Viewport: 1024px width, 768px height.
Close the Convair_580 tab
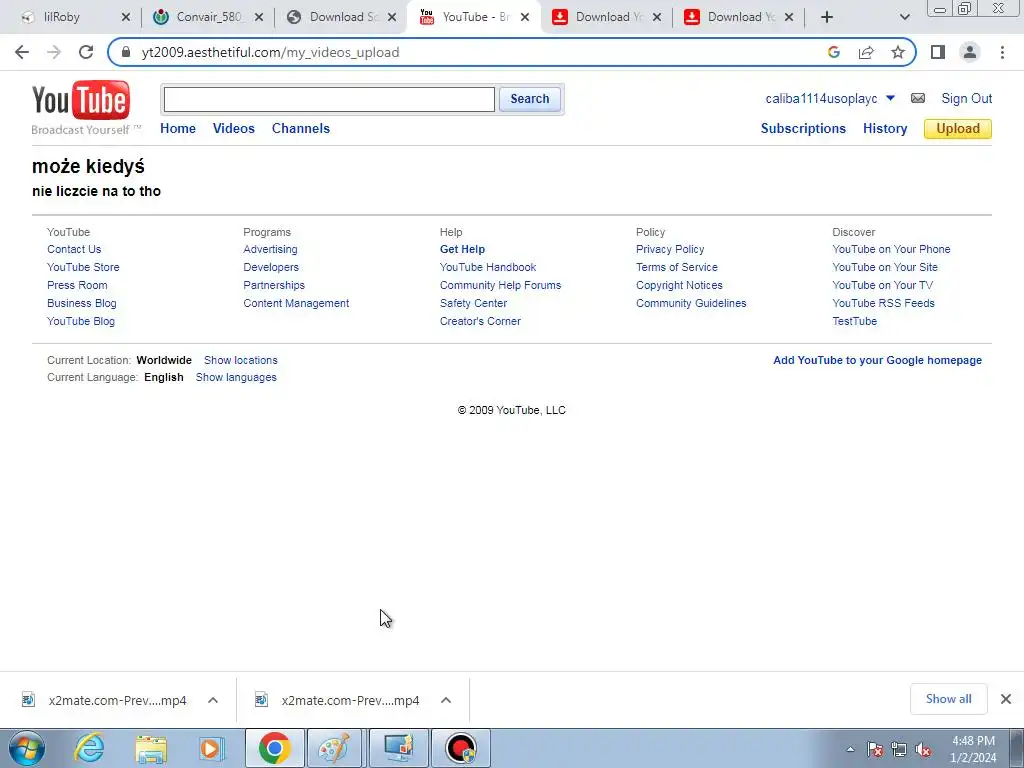259,17
